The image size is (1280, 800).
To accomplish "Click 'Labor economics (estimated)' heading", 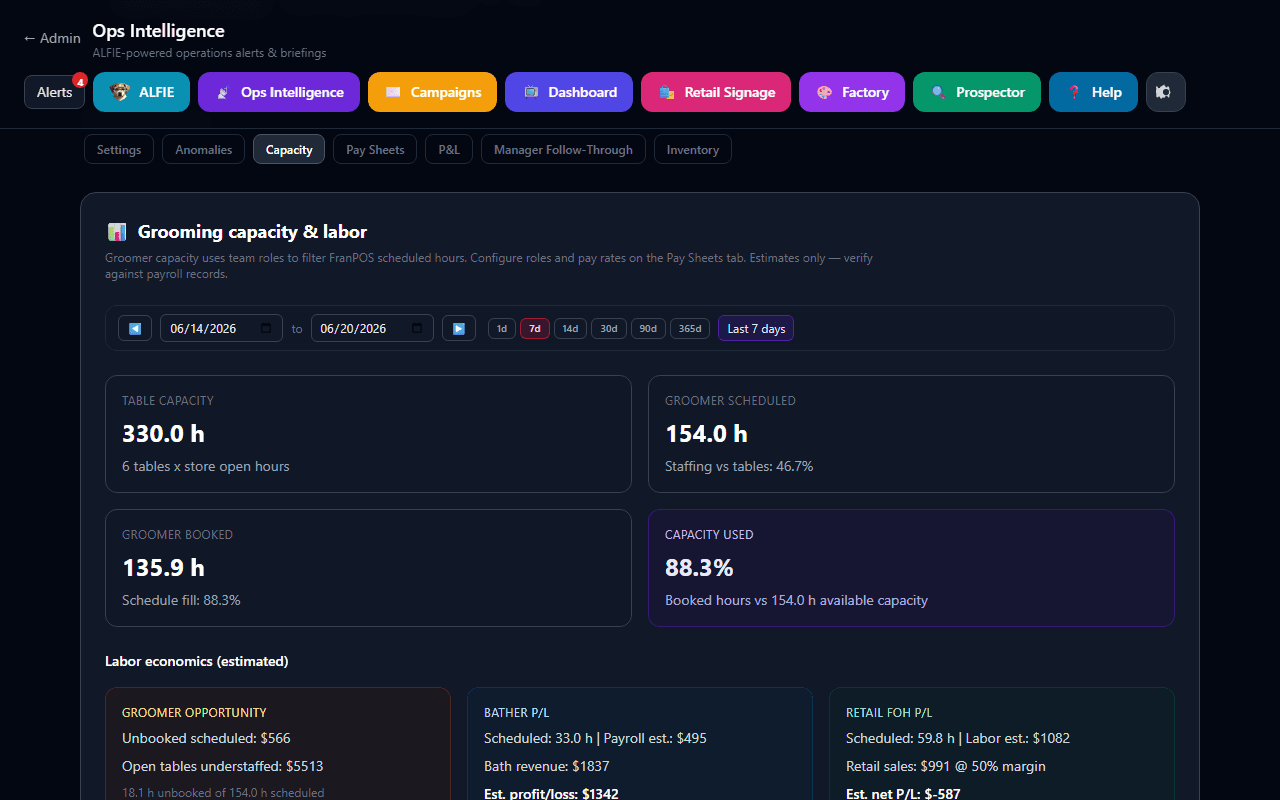I will pos(197,661).
